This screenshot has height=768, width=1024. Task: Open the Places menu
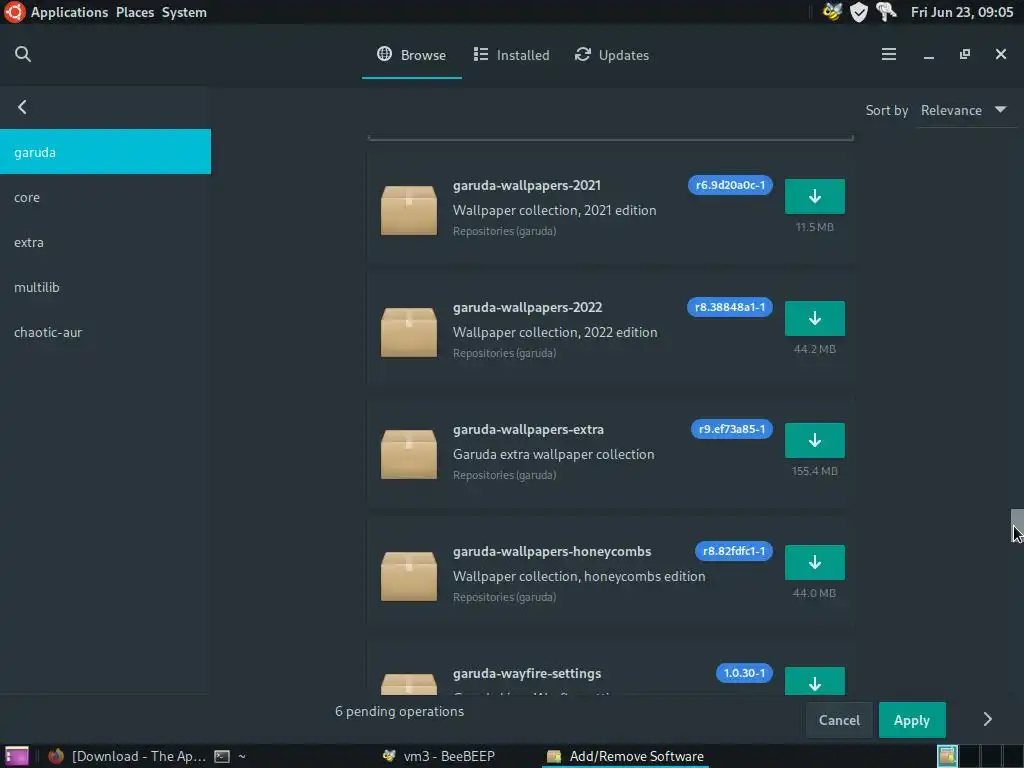coord(135,12)
